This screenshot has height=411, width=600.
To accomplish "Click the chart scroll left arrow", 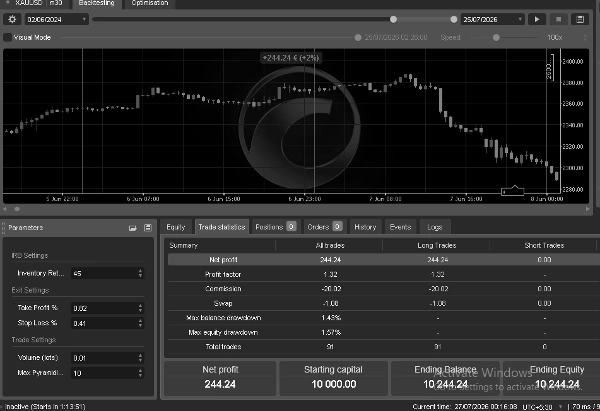I will (5, 209).
